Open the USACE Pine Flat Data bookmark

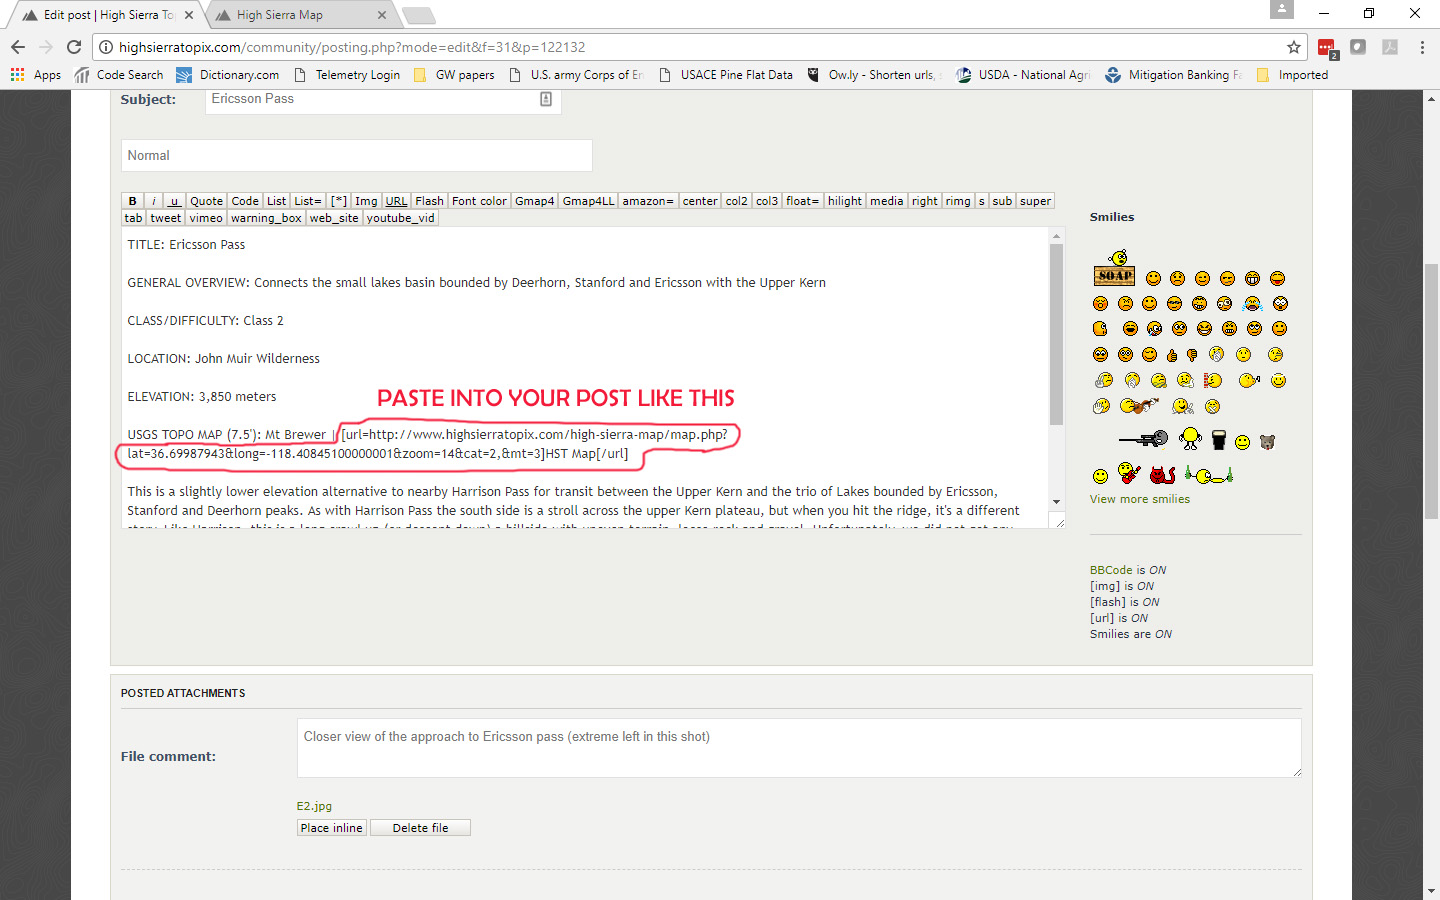(x=726, y=75)
